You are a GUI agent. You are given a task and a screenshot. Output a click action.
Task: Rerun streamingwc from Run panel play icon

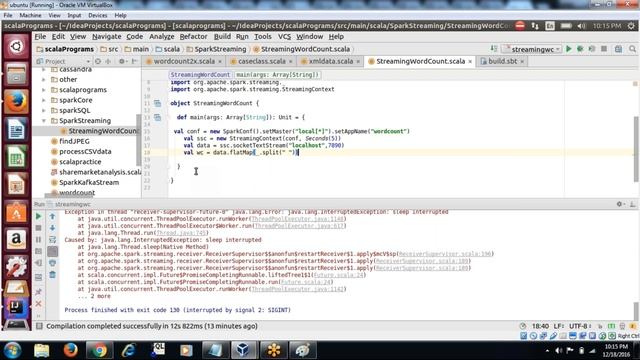(38, 216)
